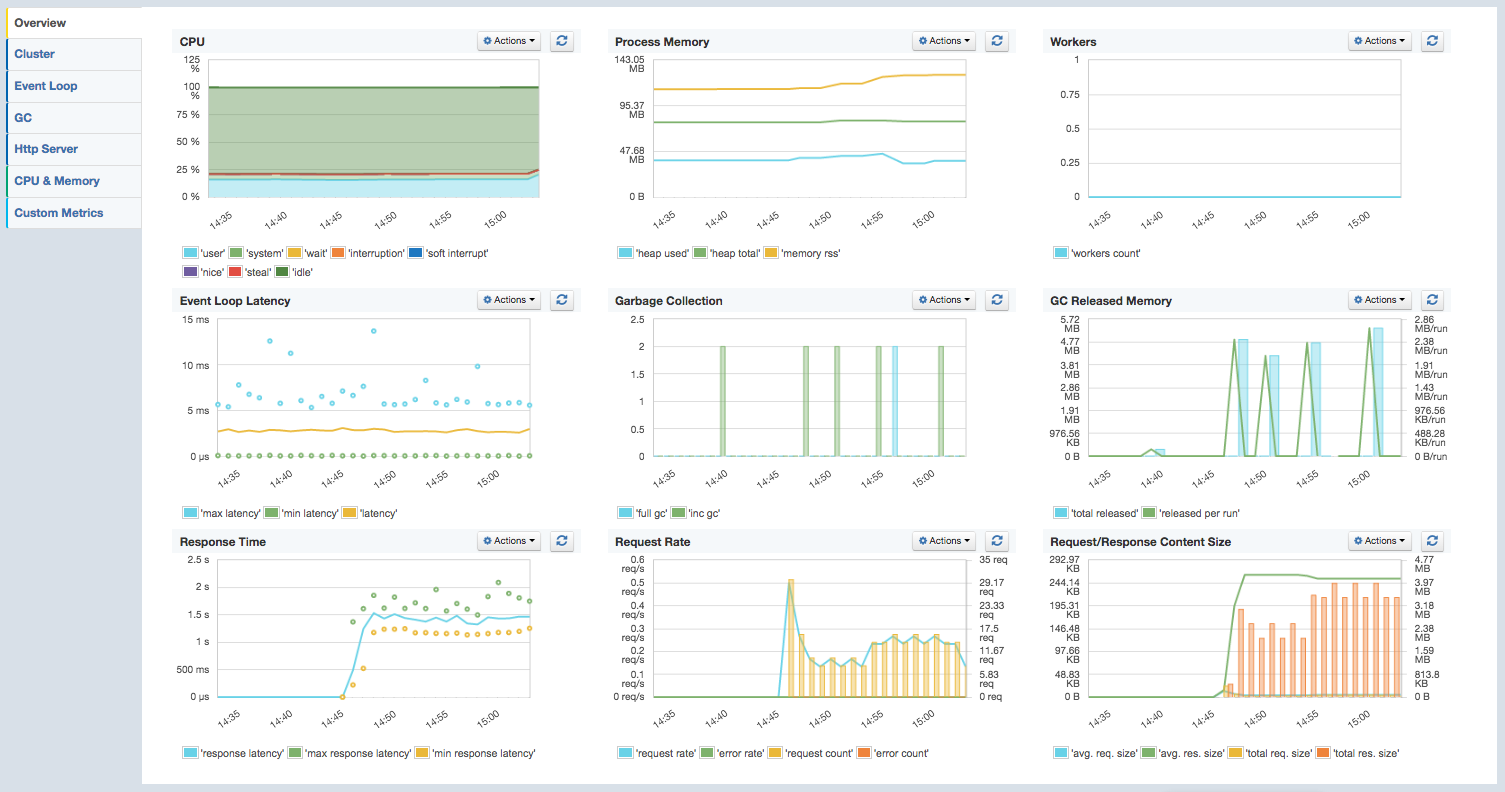This screenshot has width=1505, height=792.
Task: Toggle 'memory rss' legend entry
Action: [803, 254]
